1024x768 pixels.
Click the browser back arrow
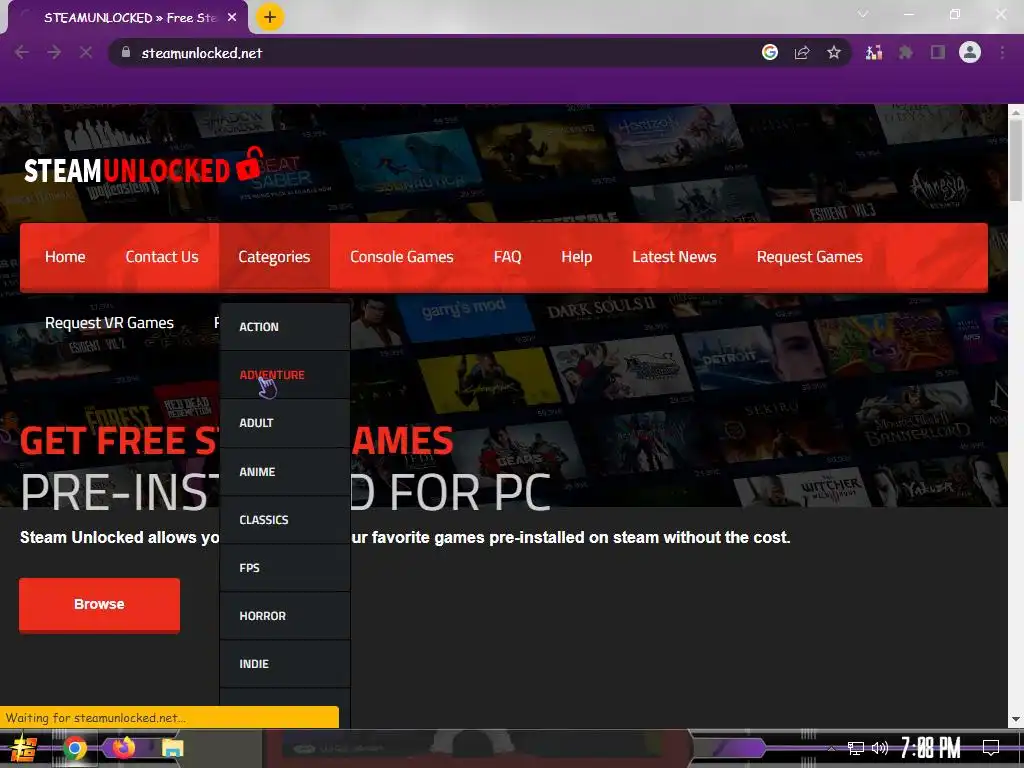pos(22,52)
